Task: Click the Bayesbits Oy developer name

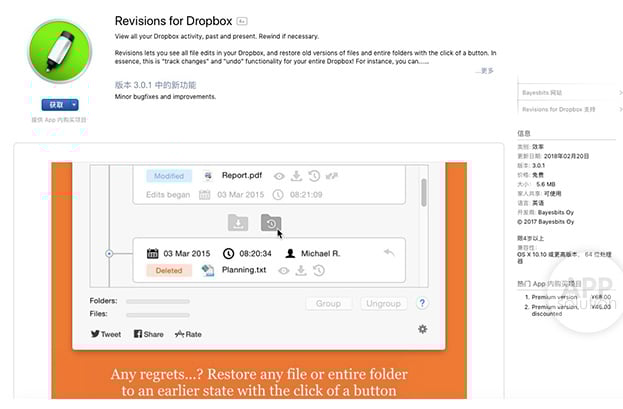Action: (x=556, y=212)
